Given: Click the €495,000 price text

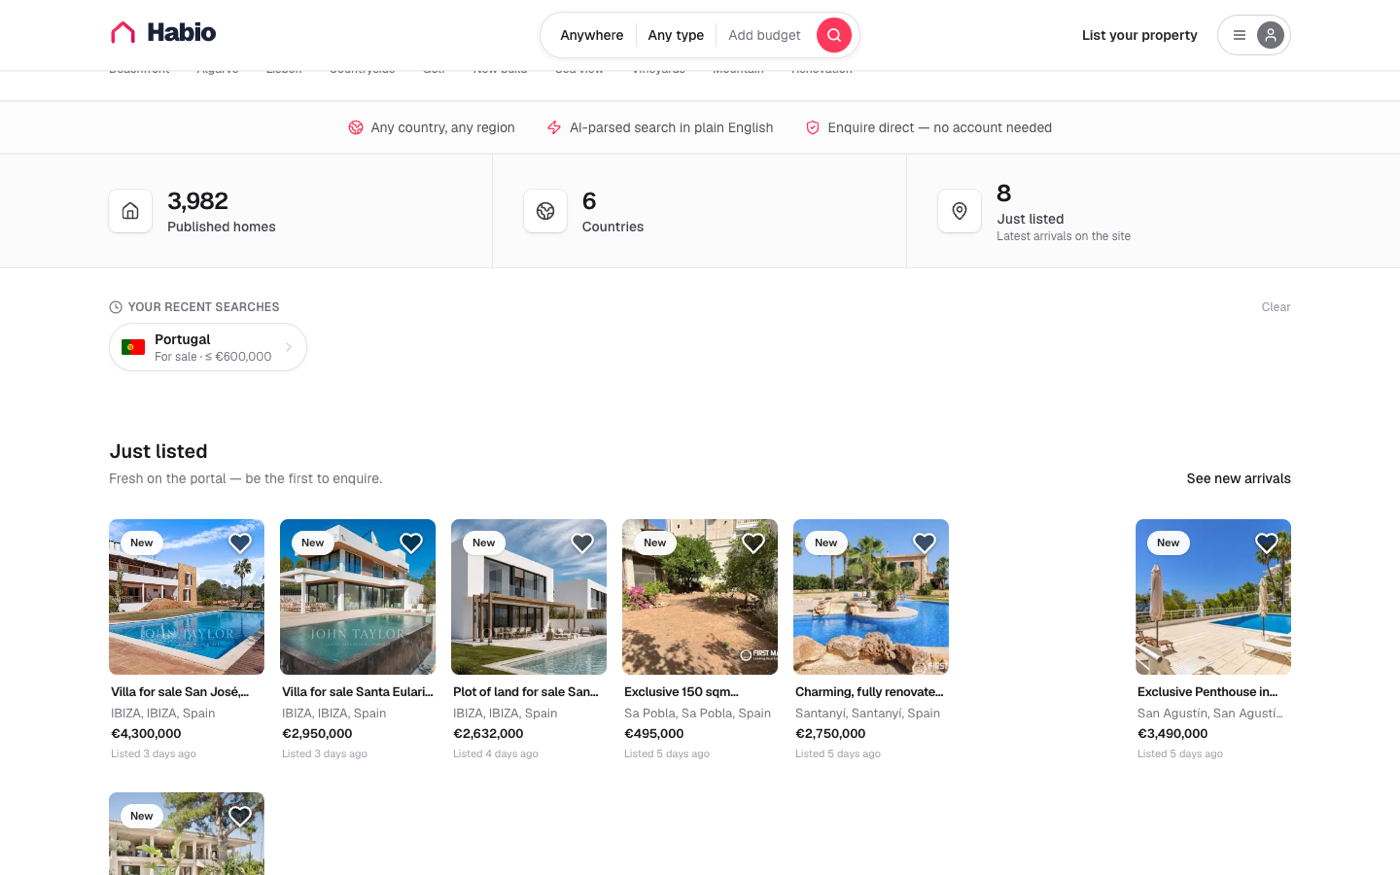Looking at the screenshot, I should tap(654, 733).
